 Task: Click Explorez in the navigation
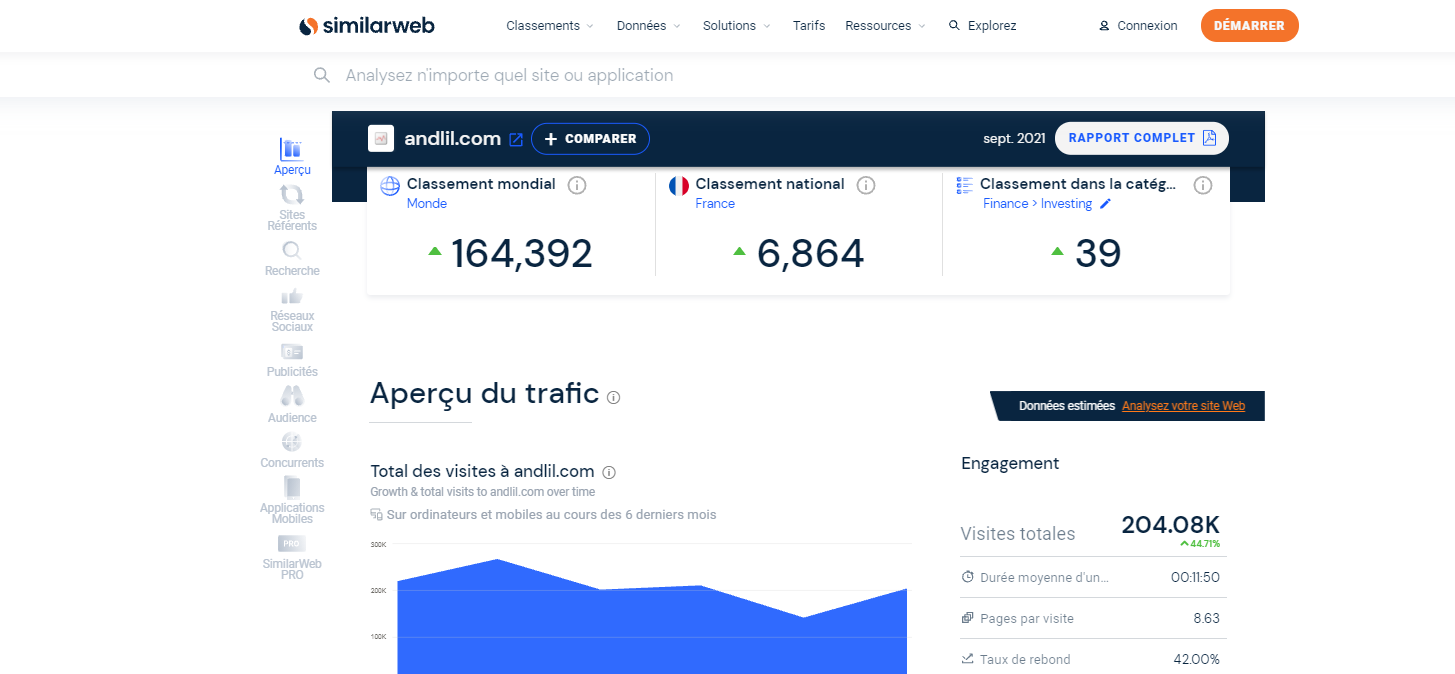[982, 26]
